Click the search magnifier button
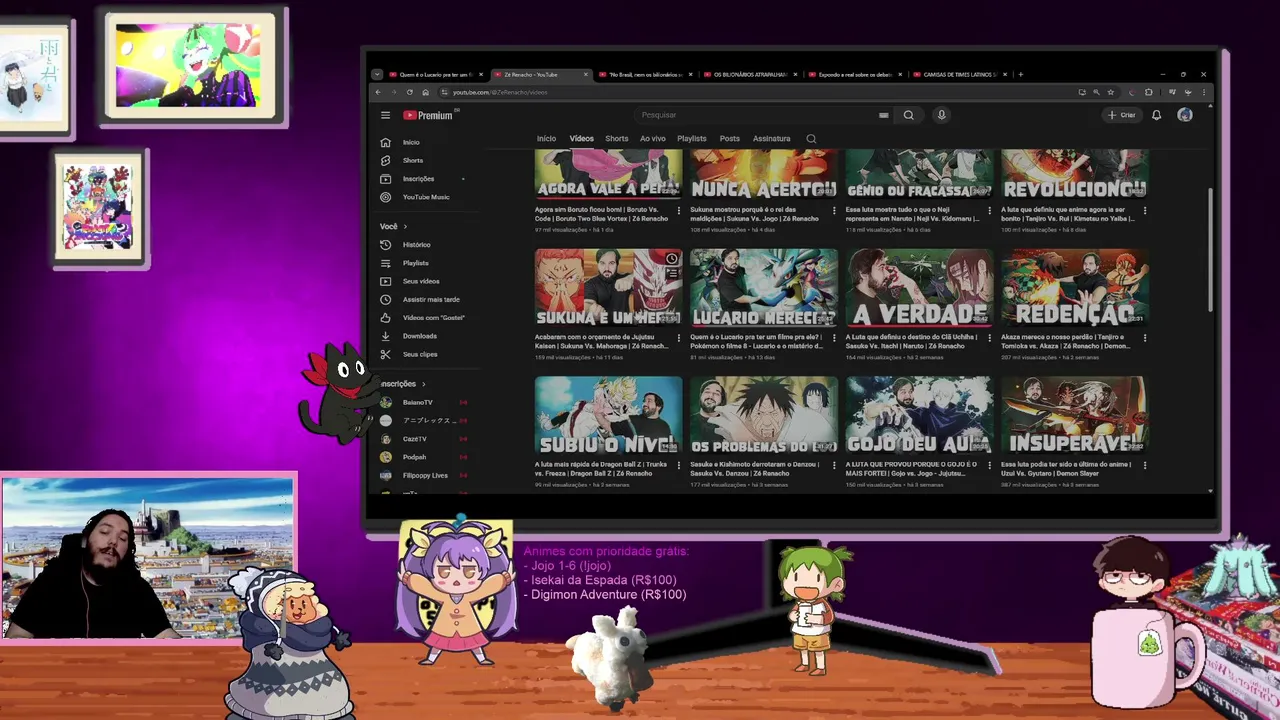Screen dimensions: 1280x720 [x=908, y=115]
